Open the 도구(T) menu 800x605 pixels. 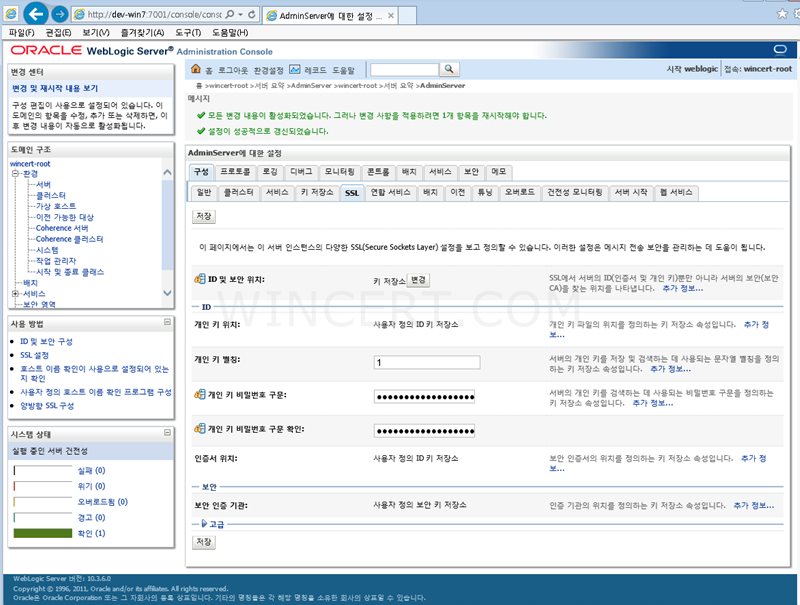[x=188, y=33]
